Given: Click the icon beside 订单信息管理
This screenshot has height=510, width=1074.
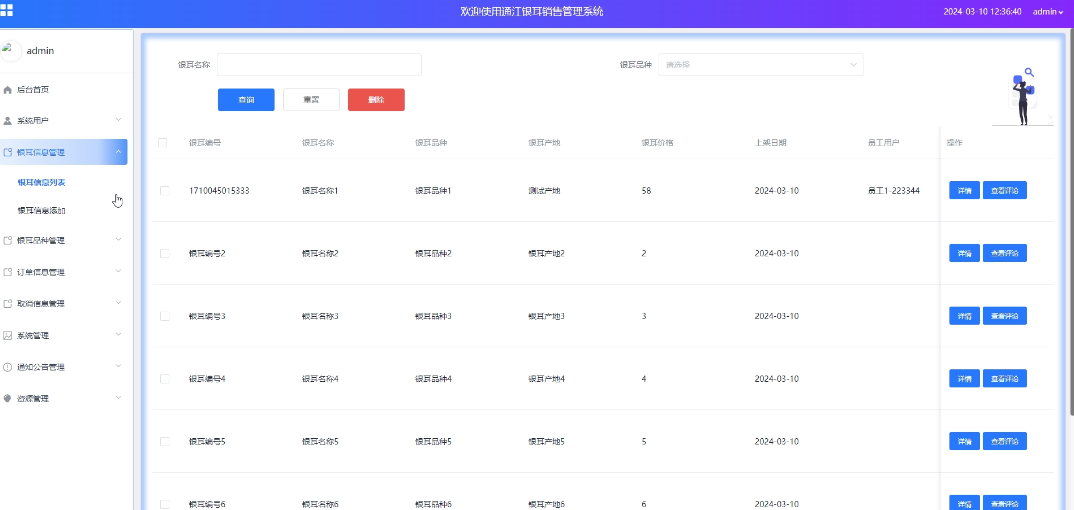Looking at the screenshot, I should coord(8,272).
